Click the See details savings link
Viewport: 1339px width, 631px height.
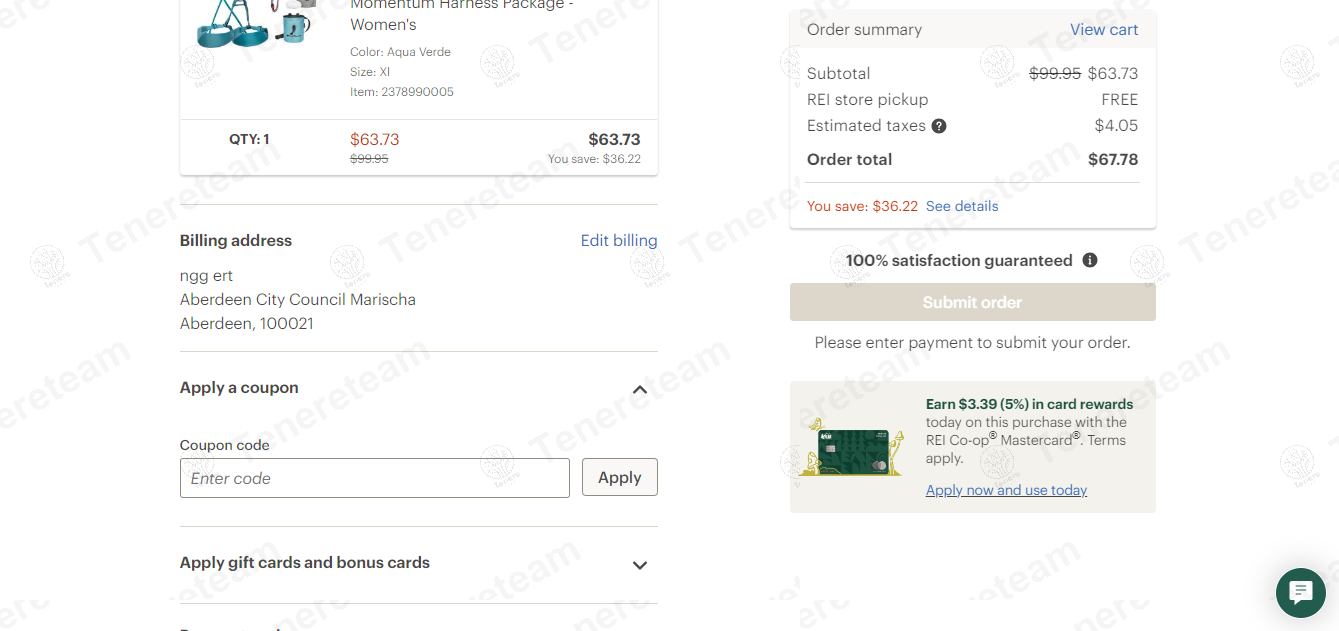[x=962, y=206]
